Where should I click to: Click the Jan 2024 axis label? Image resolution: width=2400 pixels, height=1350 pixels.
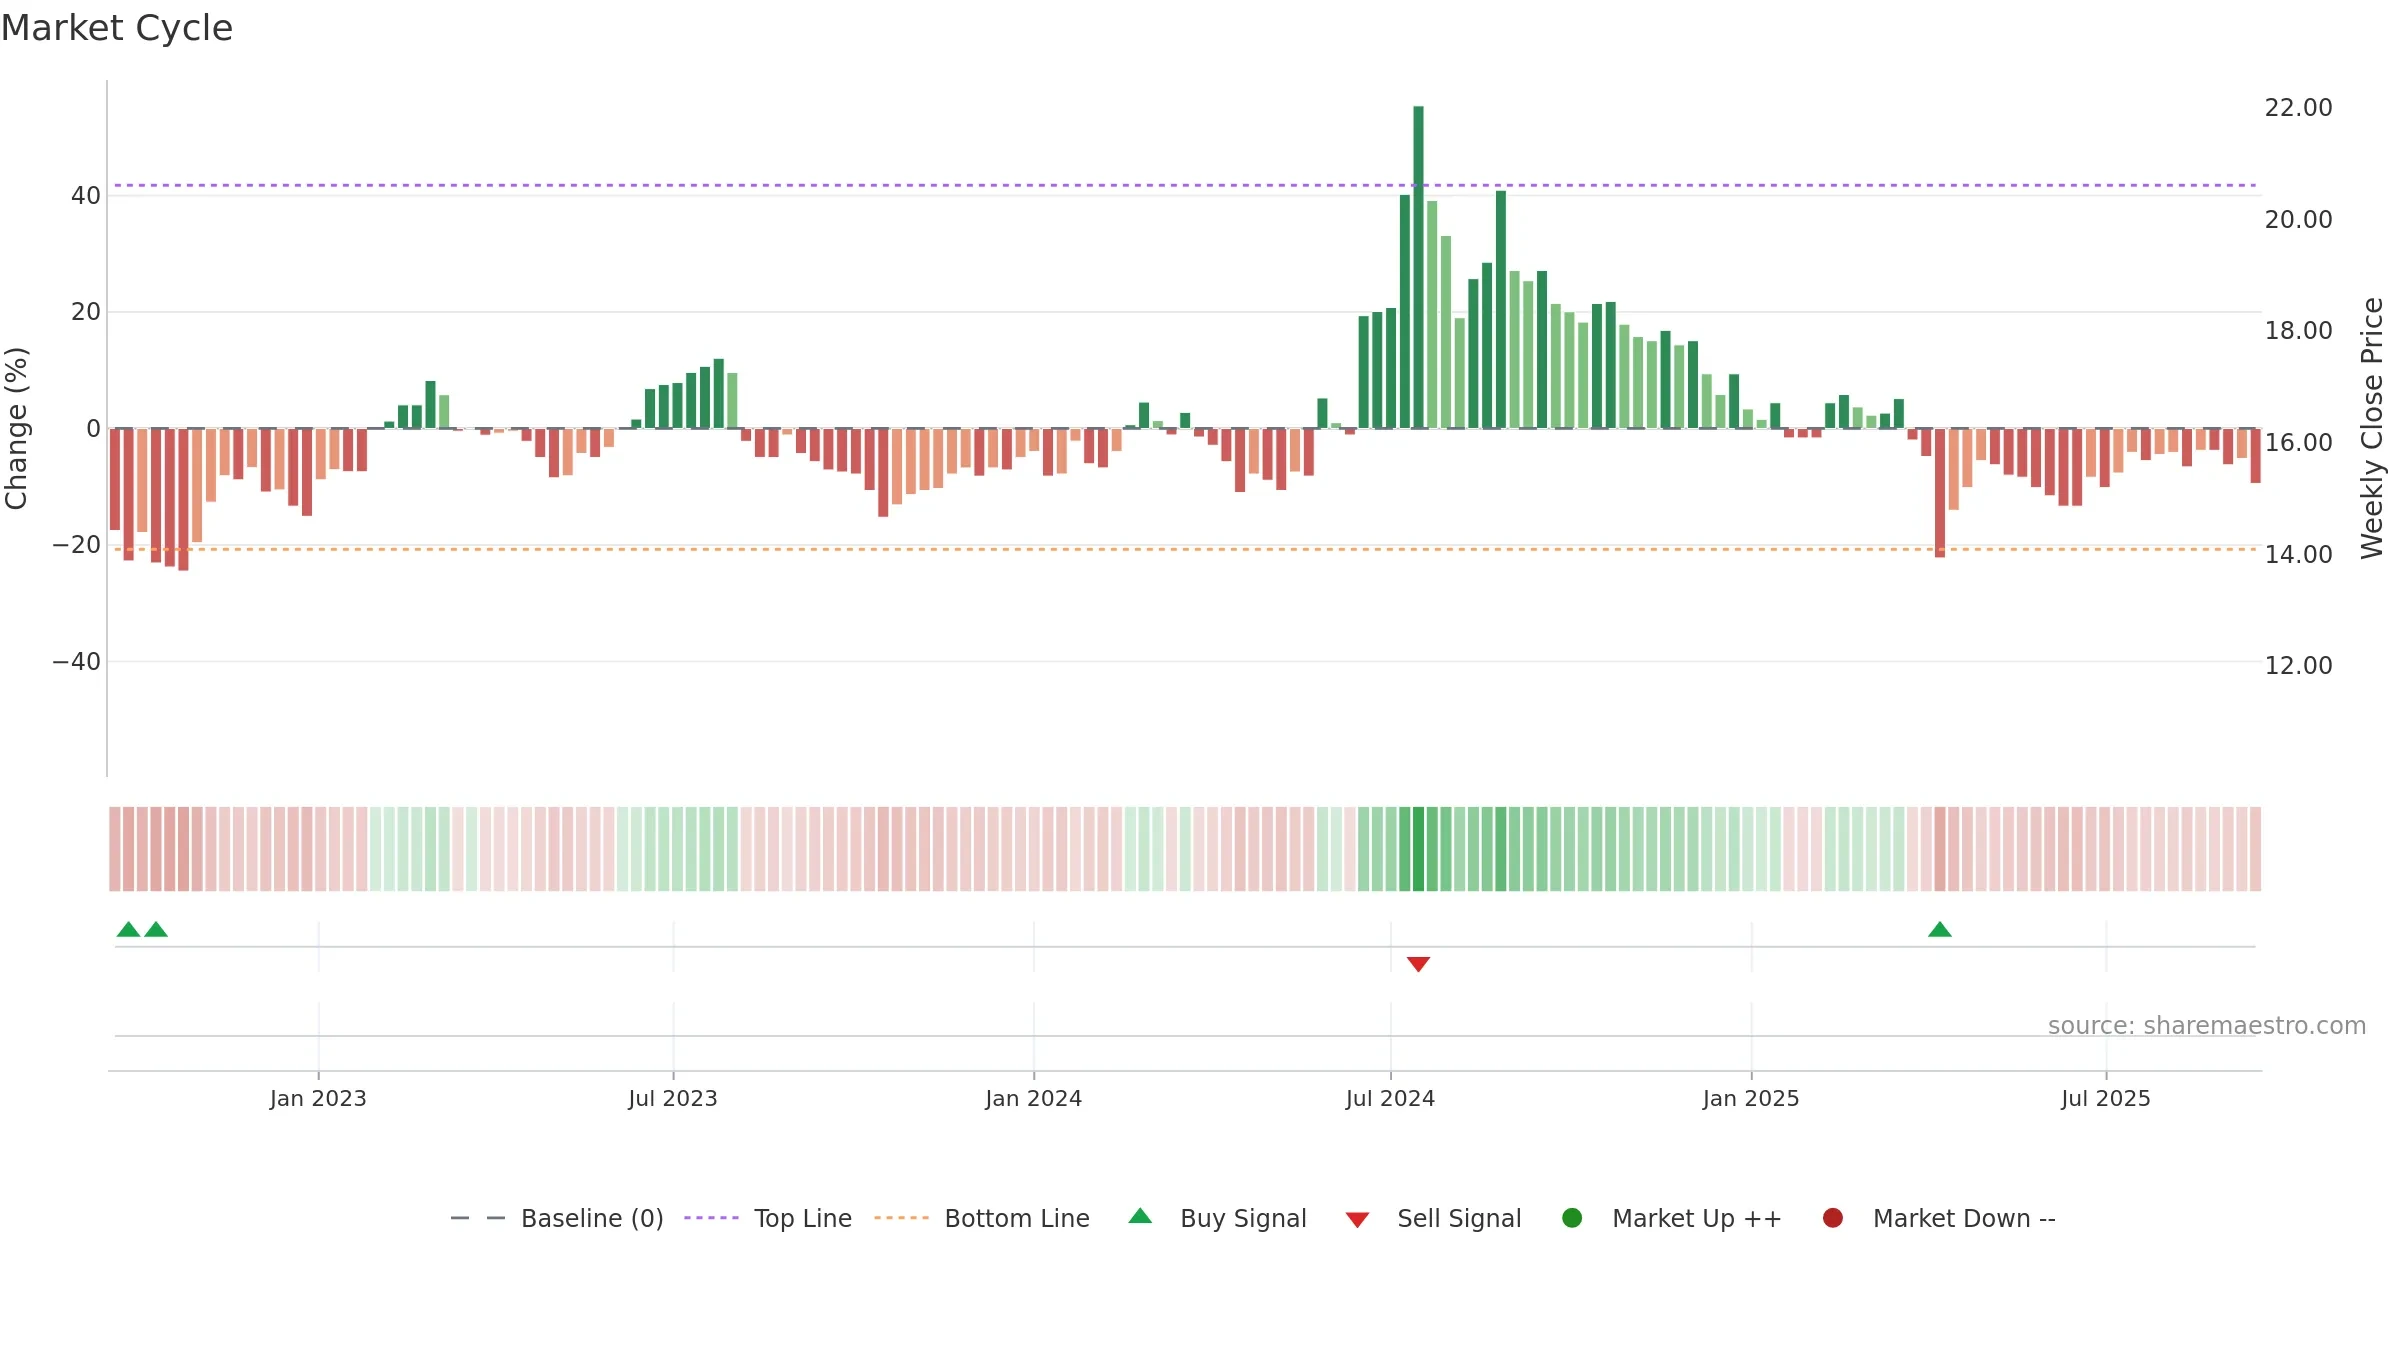tap(1034, 1099)
